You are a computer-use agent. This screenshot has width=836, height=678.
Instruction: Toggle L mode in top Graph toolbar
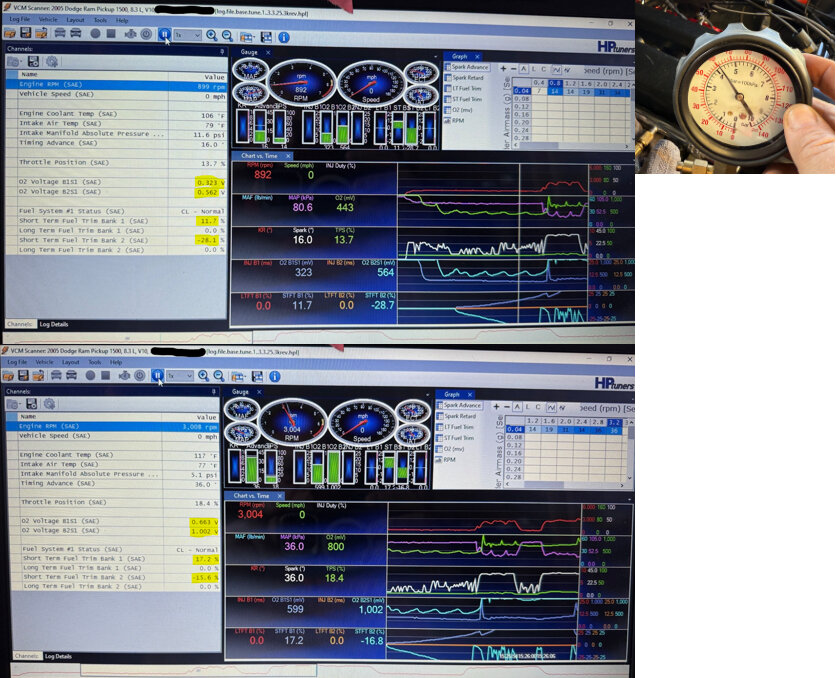pyautogui.click(x=534, y=69)
